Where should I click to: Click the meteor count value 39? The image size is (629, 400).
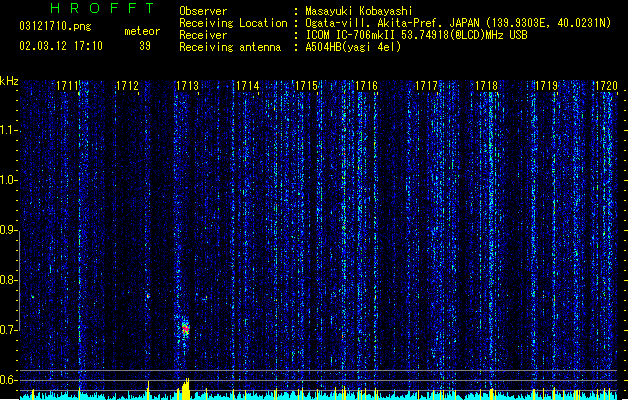pyautogui.click(x=145, y=46)
